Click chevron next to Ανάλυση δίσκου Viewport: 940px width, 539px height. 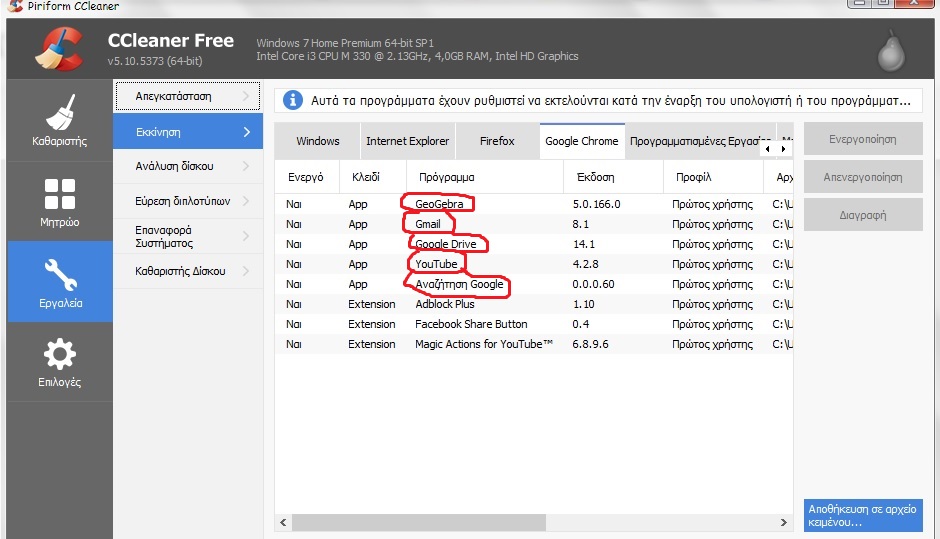coord(246,166)
